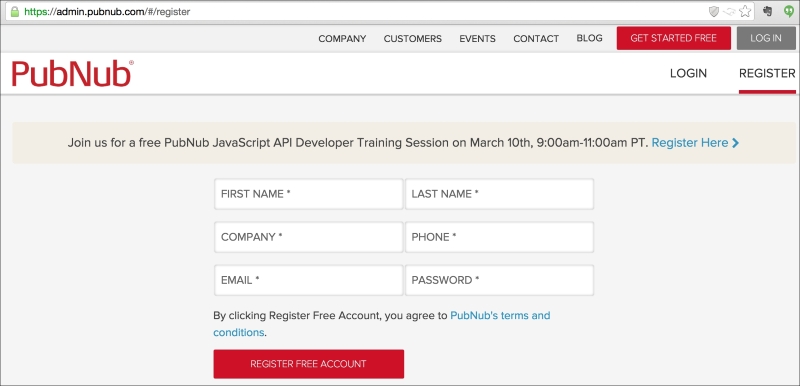Click the chevron arrow after Register Here
The image size is (800, 386).
735,143
